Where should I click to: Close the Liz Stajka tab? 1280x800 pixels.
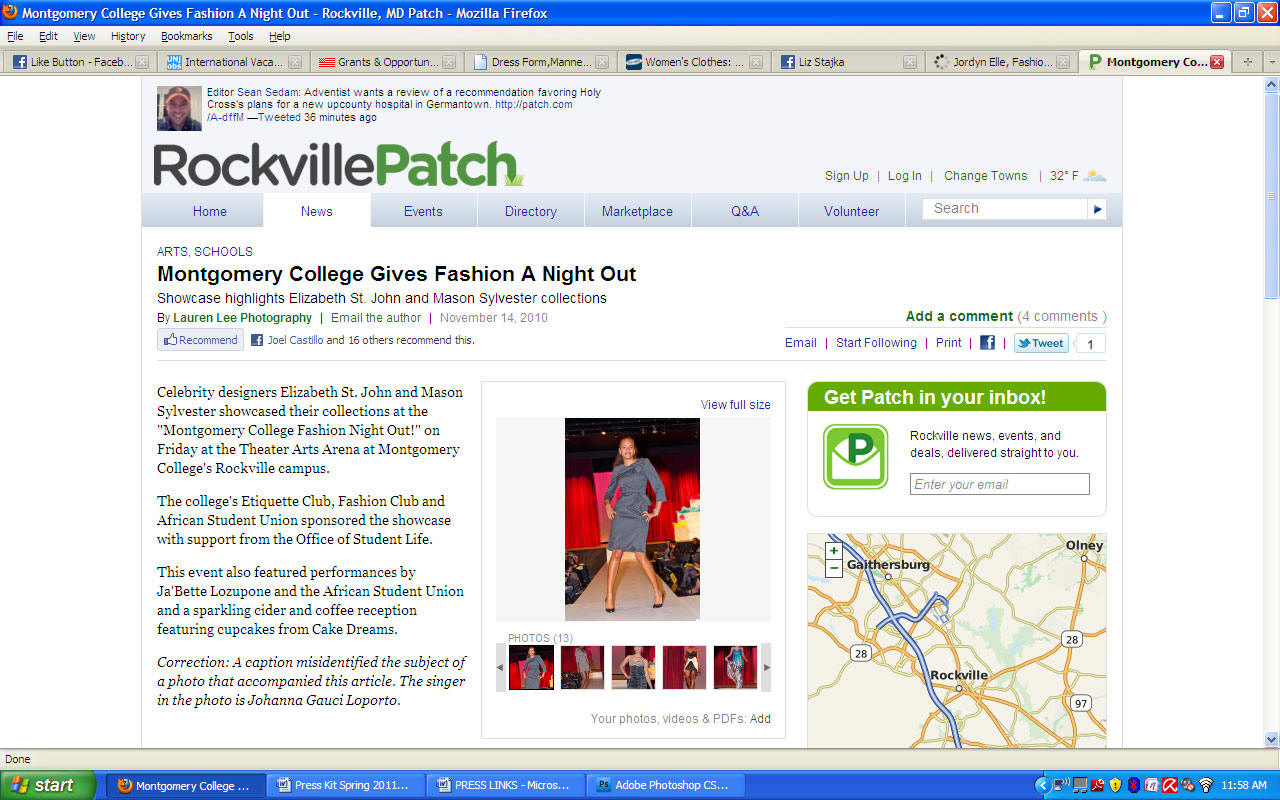[909, 62]
